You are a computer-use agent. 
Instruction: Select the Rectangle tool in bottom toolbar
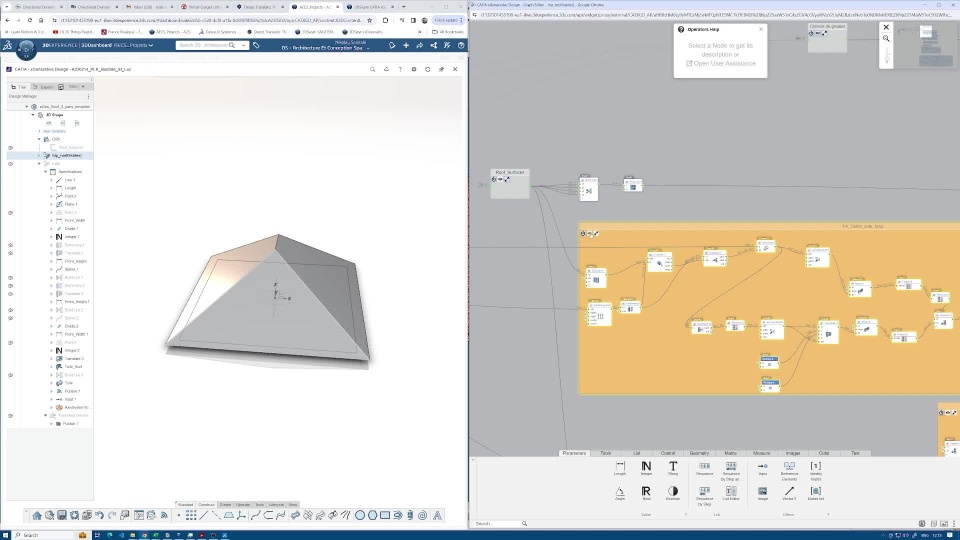384,516
